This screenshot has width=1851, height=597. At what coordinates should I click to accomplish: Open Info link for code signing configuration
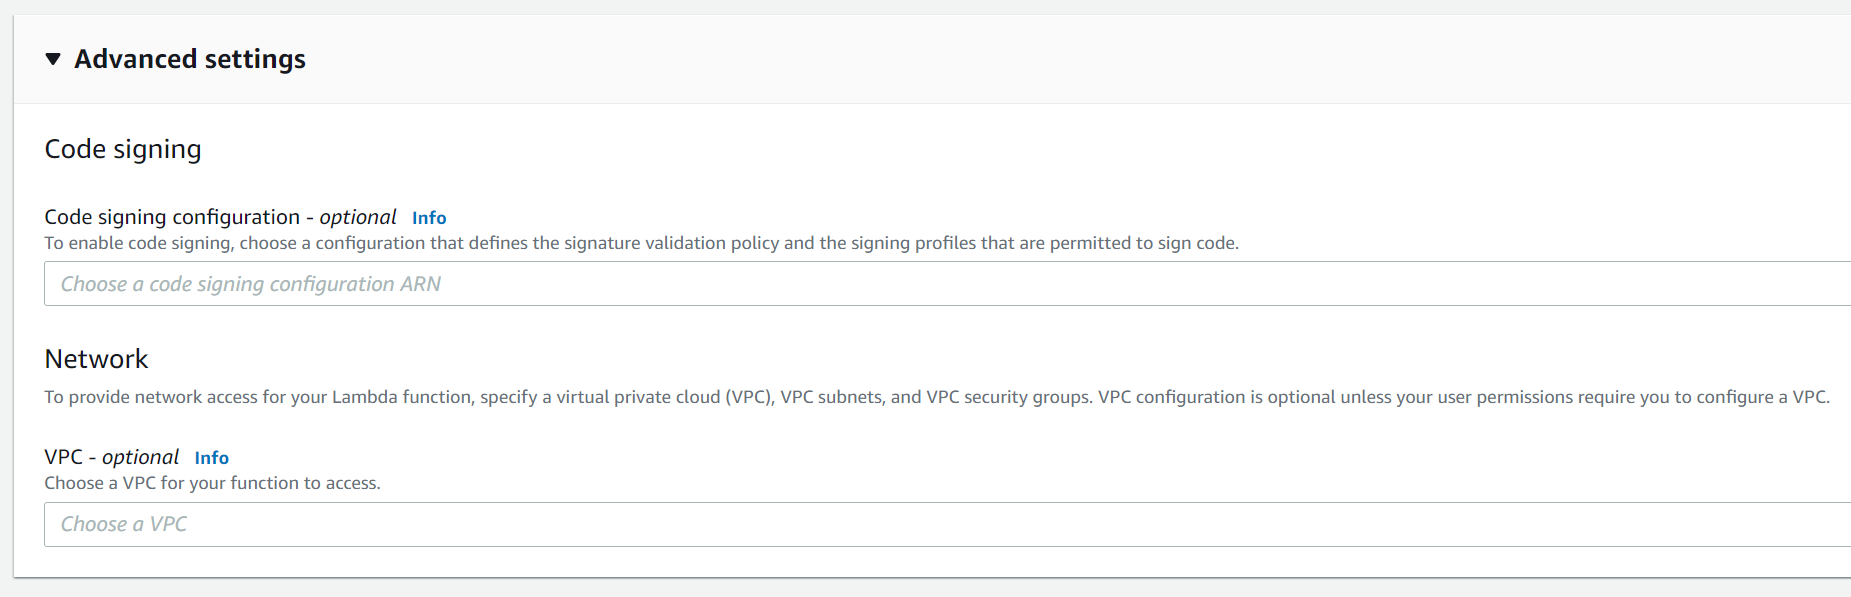429,218
